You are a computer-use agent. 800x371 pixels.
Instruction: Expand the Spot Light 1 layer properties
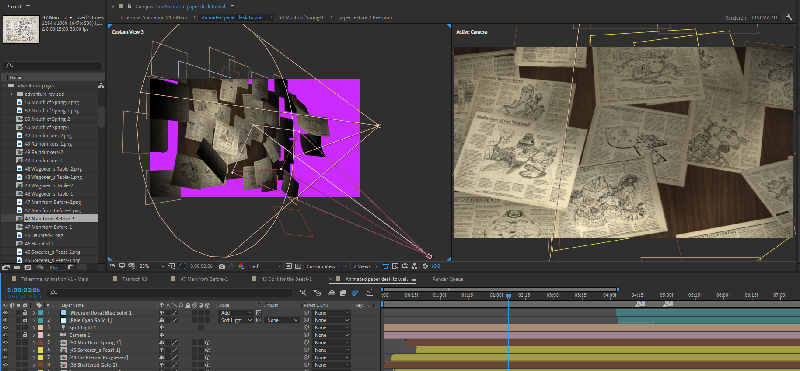coord(34,327)
